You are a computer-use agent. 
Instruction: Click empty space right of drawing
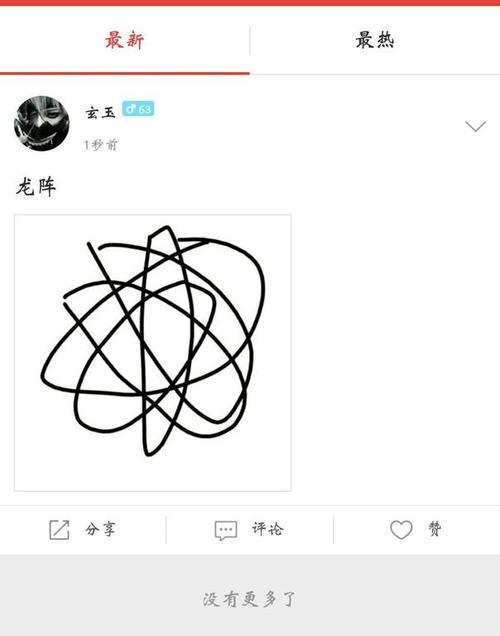pos(395,353)
